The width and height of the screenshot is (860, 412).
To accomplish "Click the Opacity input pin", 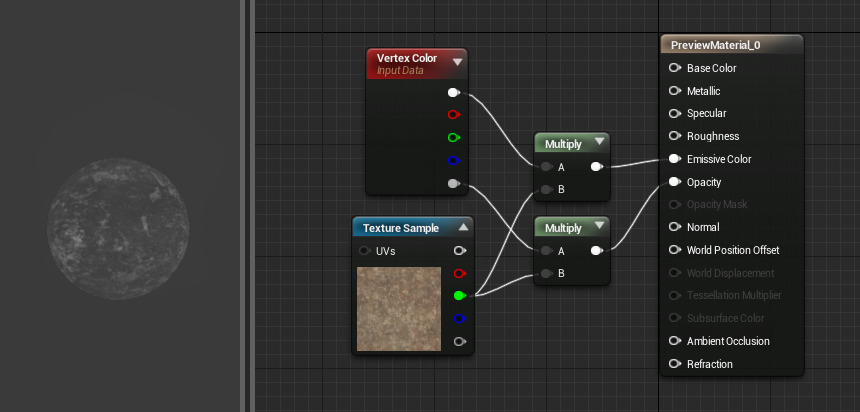I will pos(674,182).
